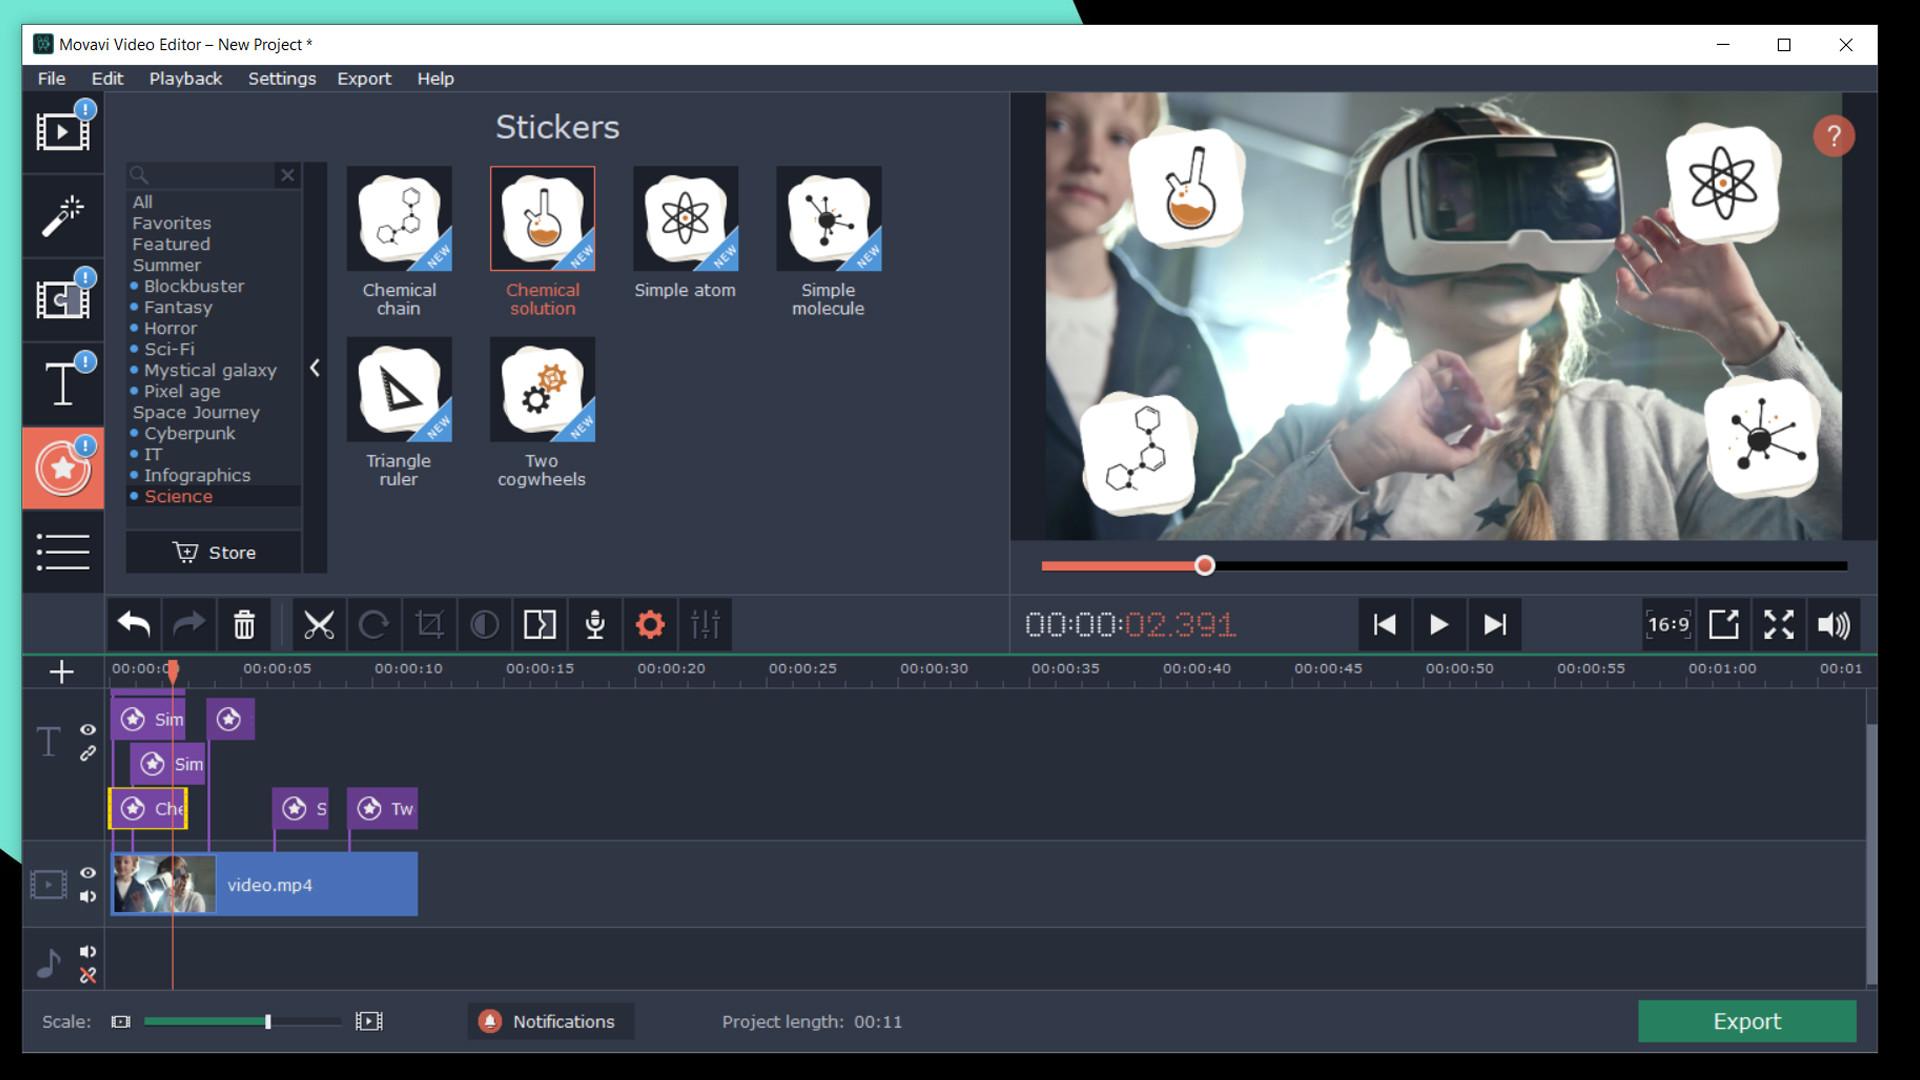Click the Export button
The image size is (1920, 1080).
click(1747, 1021)
